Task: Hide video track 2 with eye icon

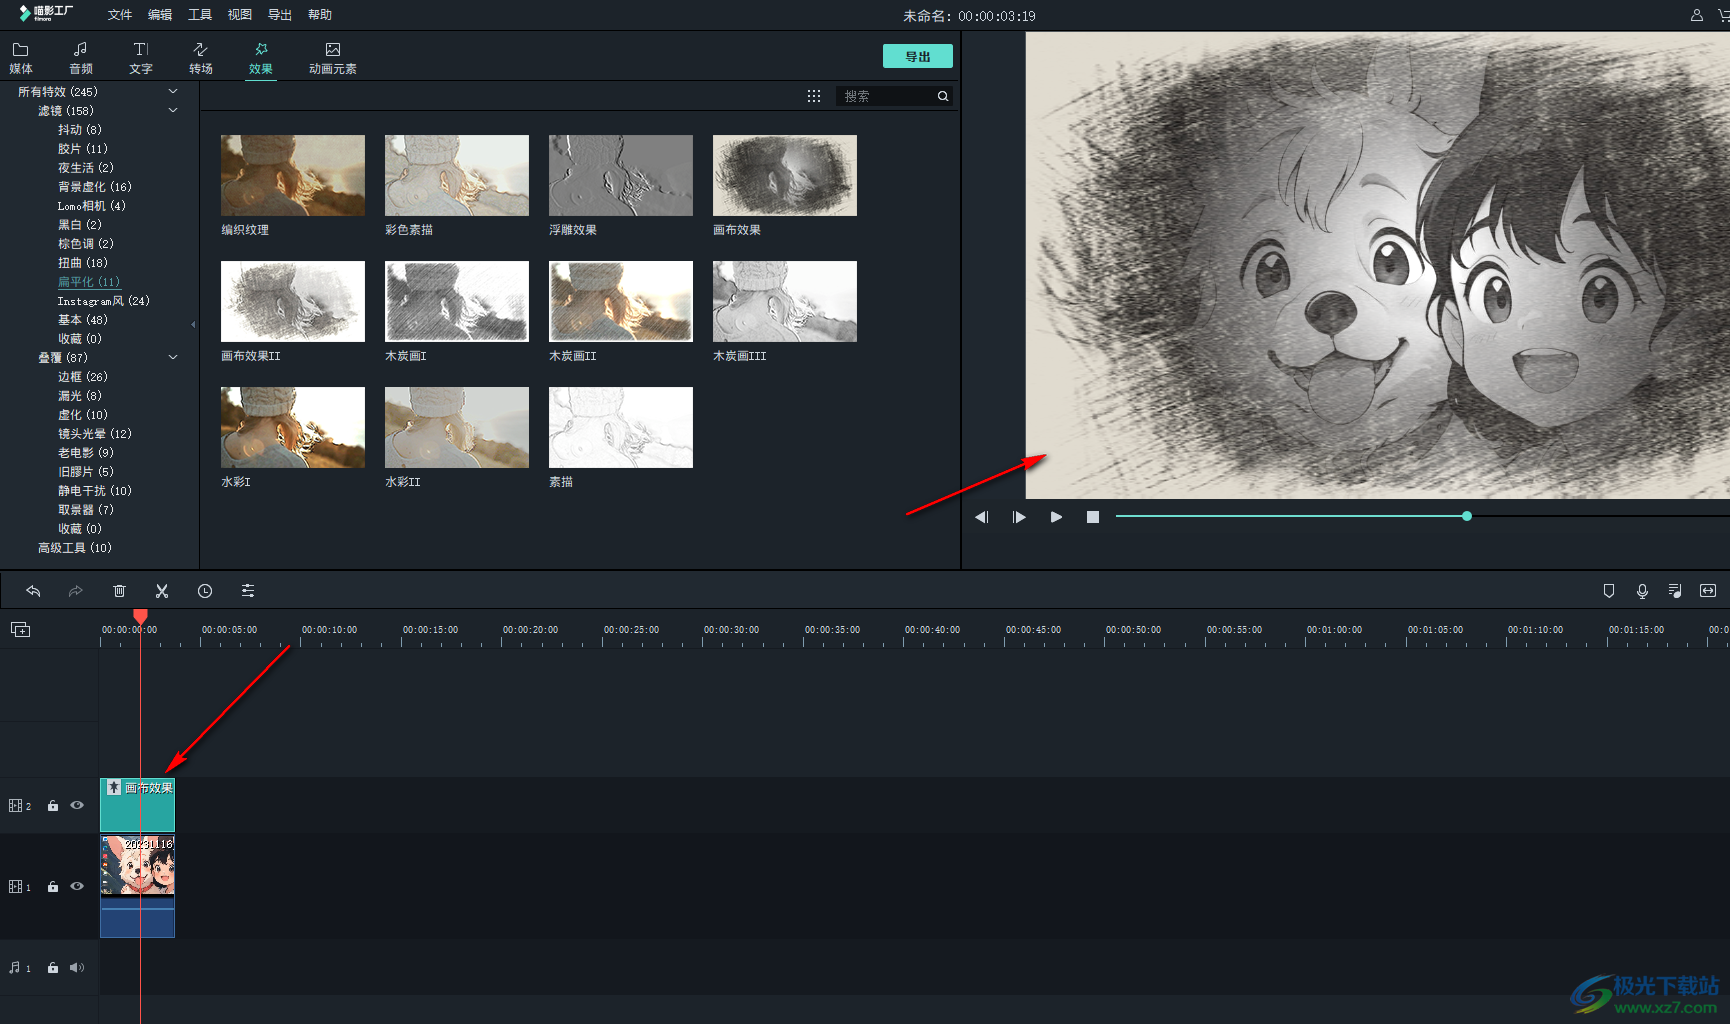Action: (x=77, y=805)
